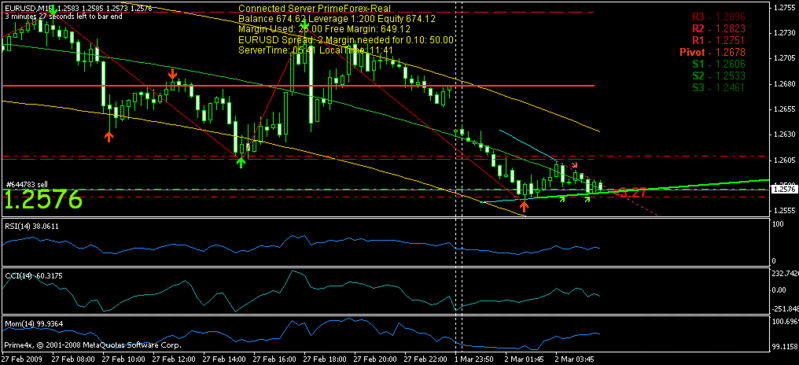Screen dimensions: 799x365
Task: Click the 99.1158 value on the Momentum scale
Action: pyautogui.click(x=785, y=346)
